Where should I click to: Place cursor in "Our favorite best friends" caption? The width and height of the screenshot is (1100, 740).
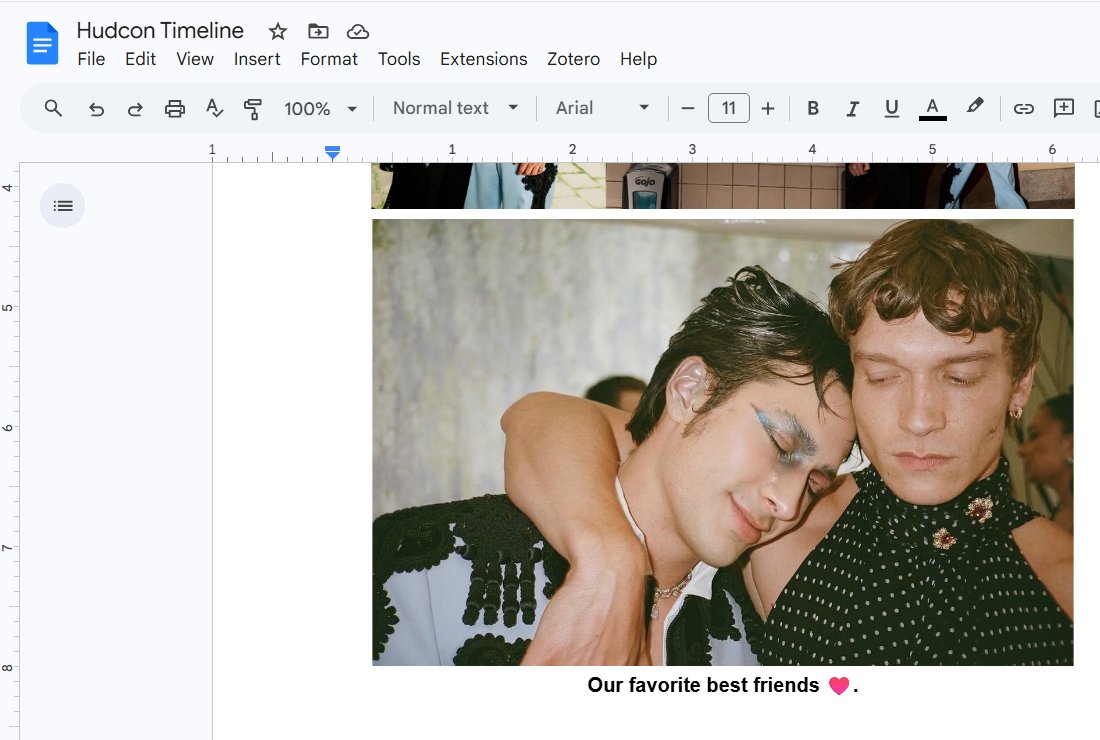pyautogui.click(x=703, y=685)
